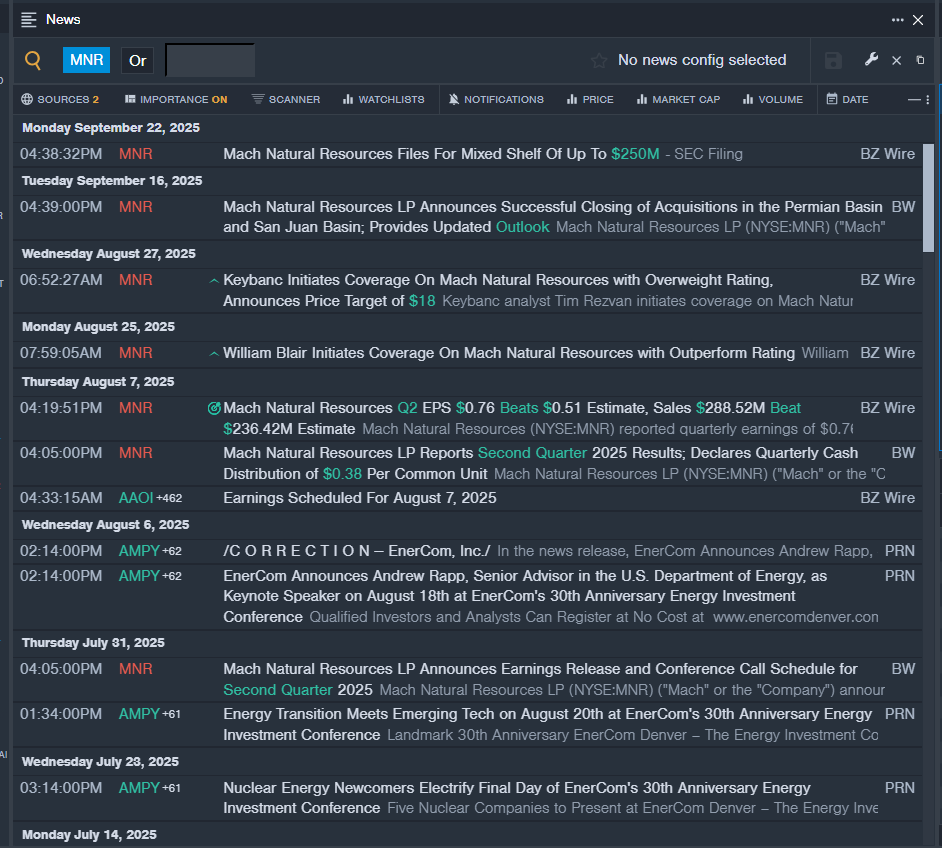Toggle the Notifications filter
The height and width of the screenshot is (848, 942).
coord(496,100)
